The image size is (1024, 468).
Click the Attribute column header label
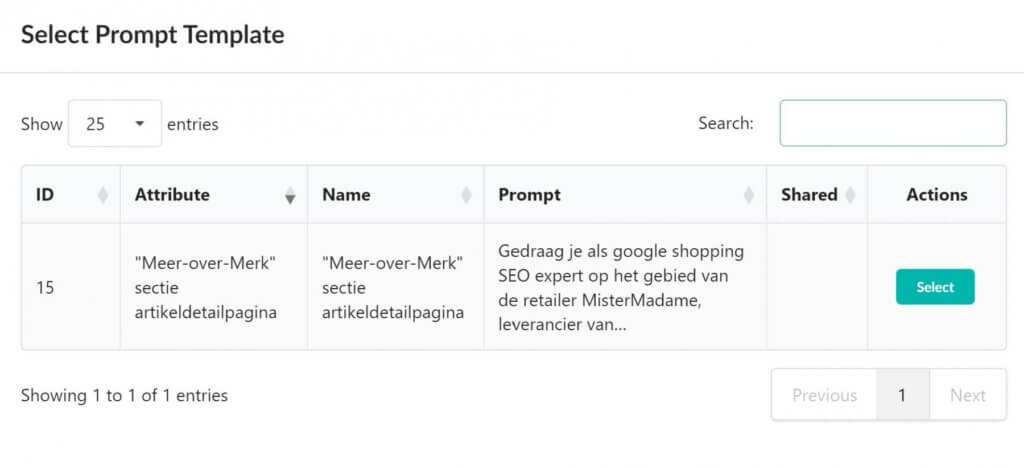172,195
